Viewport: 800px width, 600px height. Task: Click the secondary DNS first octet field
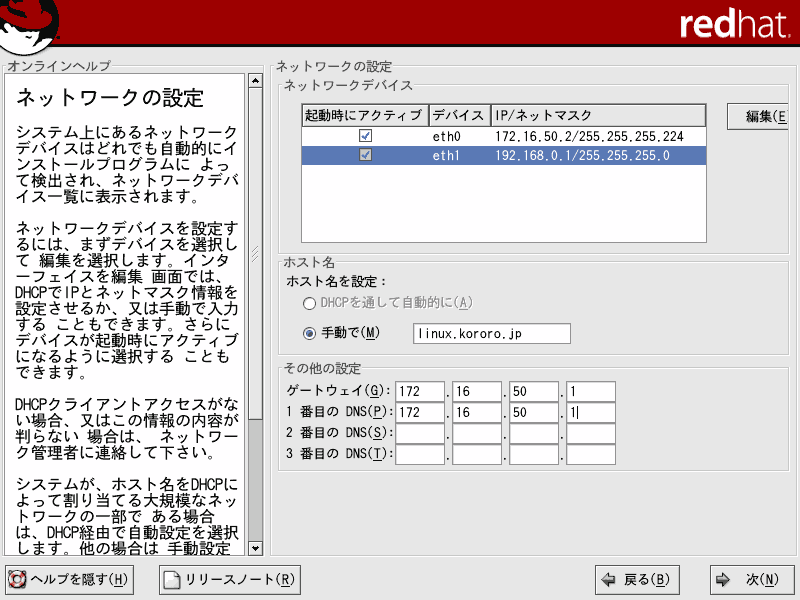coord(420,433)
